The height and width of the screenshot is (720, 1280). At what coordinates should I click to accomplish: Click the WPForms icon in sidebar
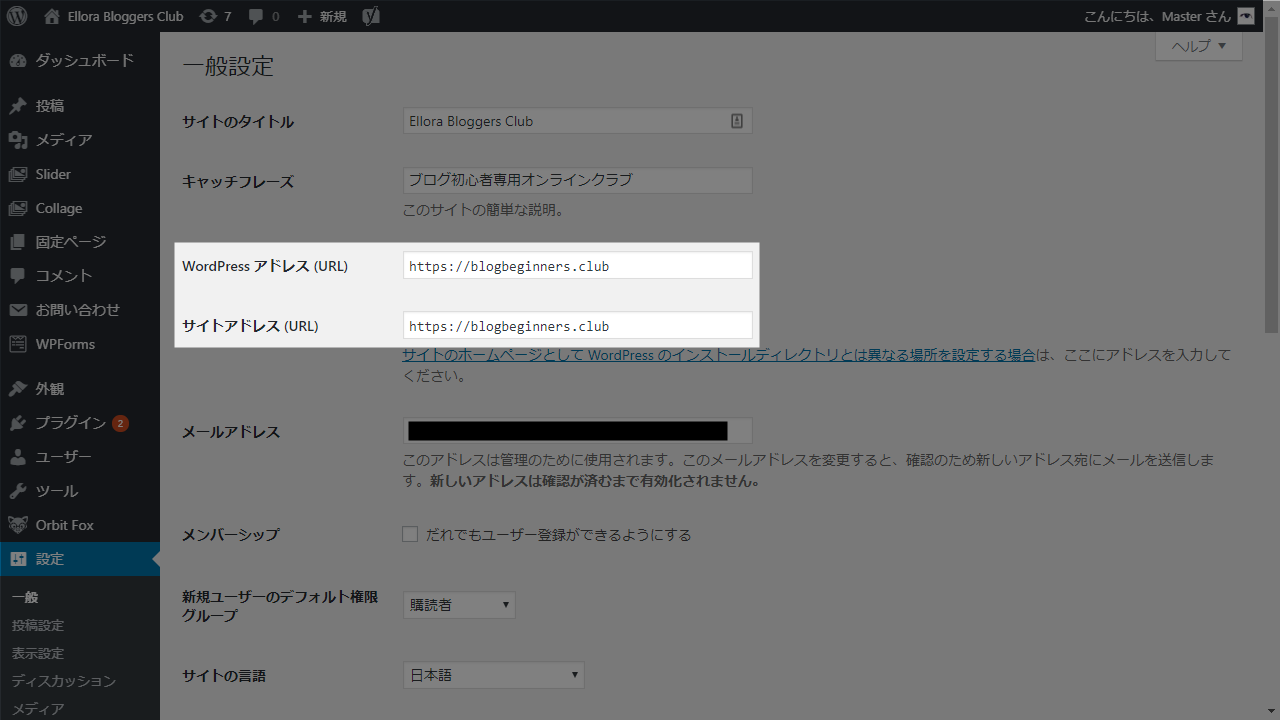[18, 344]
